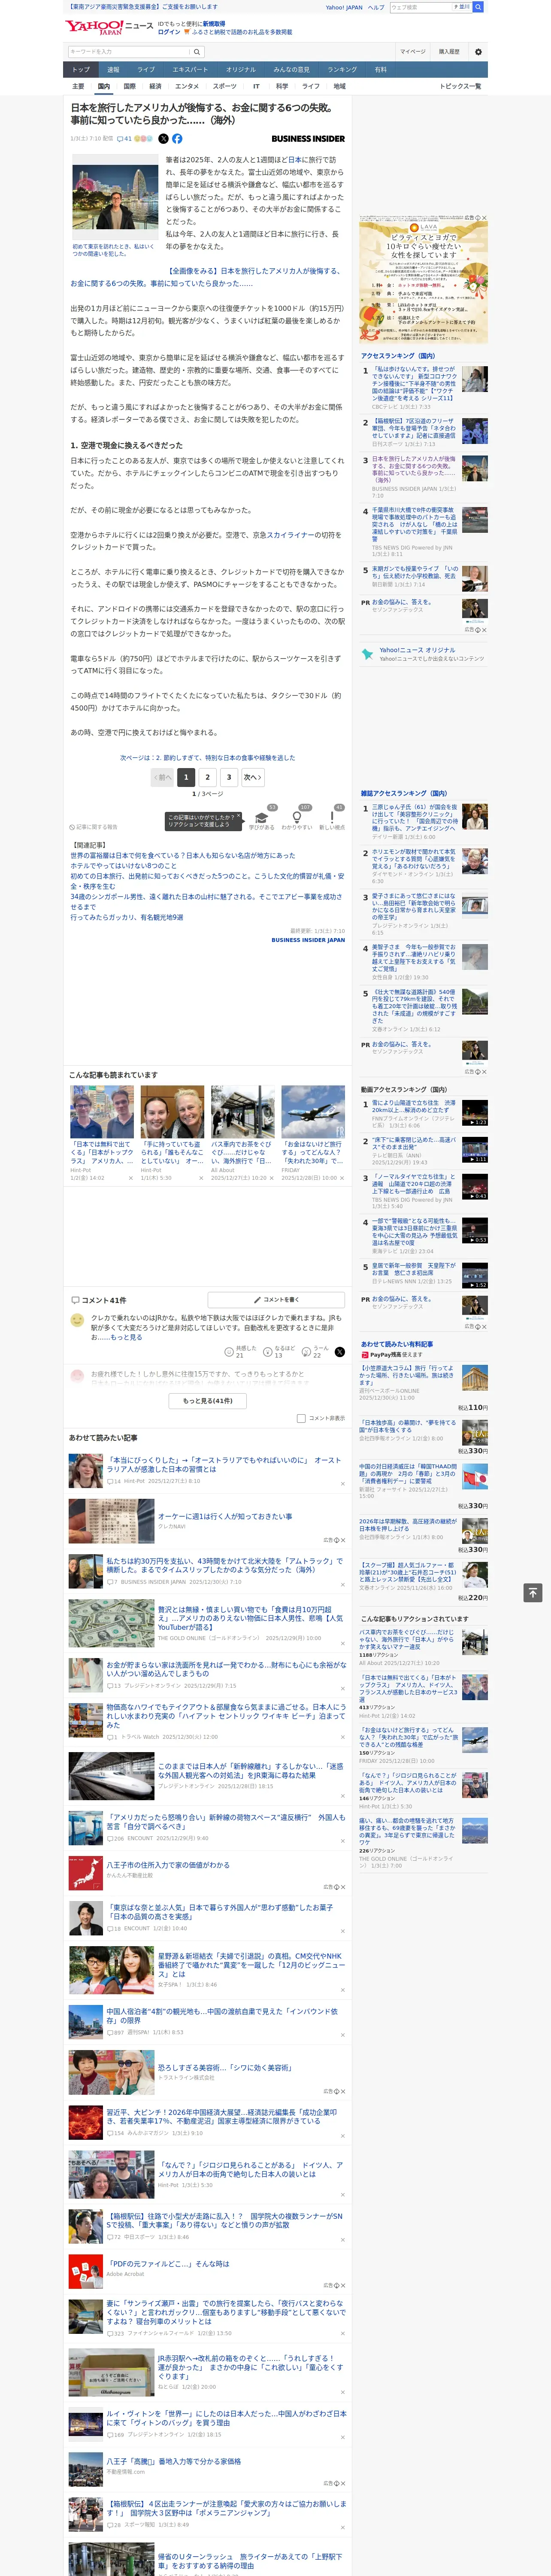551x2576 pixels.
Task: Go to page 2 of the article
Action: coord(207,777)
